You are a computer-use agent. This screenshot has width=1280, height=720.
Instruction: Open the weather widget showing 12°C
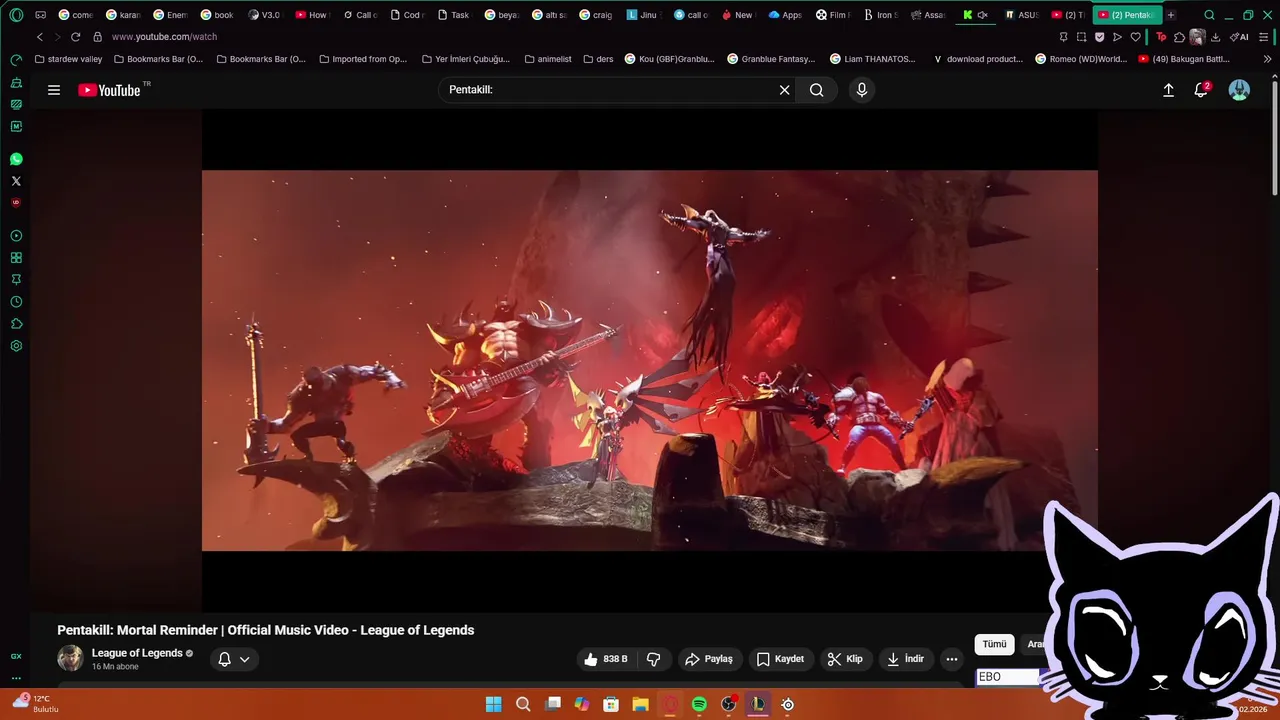click(36, 703)
